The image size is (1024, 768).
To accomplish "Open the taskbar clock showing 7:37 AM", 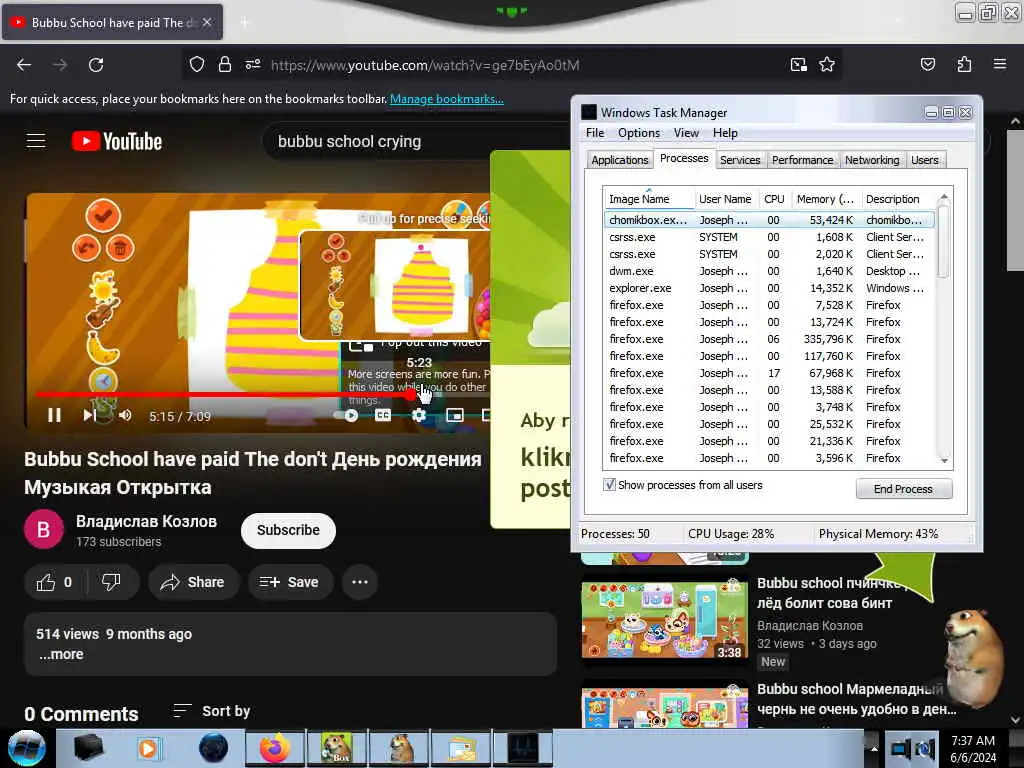I will [973, 748].
